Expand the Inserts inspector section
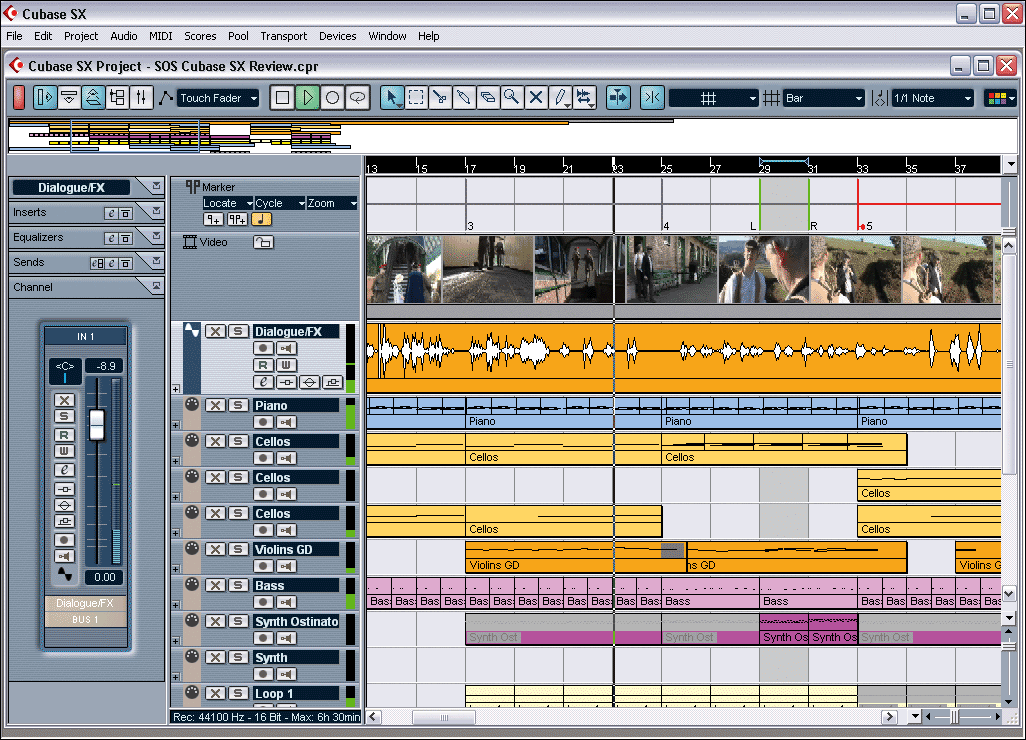Viewport: 1026px width, 740px height. [156, 211]
